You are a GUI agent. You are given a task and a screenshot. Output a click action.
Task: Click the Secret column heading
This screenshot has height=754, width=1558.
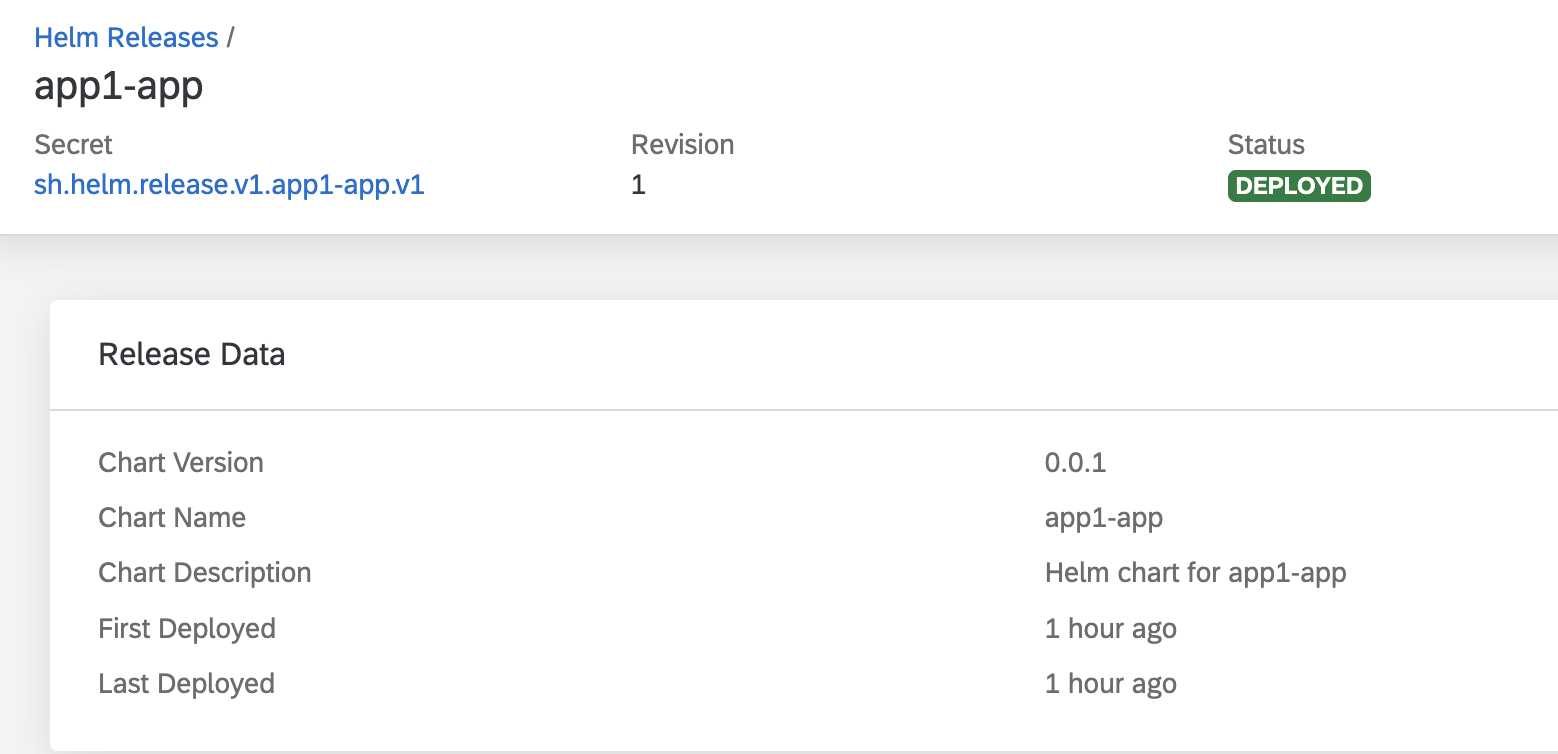pyautogui.click(x=72, y=144)
